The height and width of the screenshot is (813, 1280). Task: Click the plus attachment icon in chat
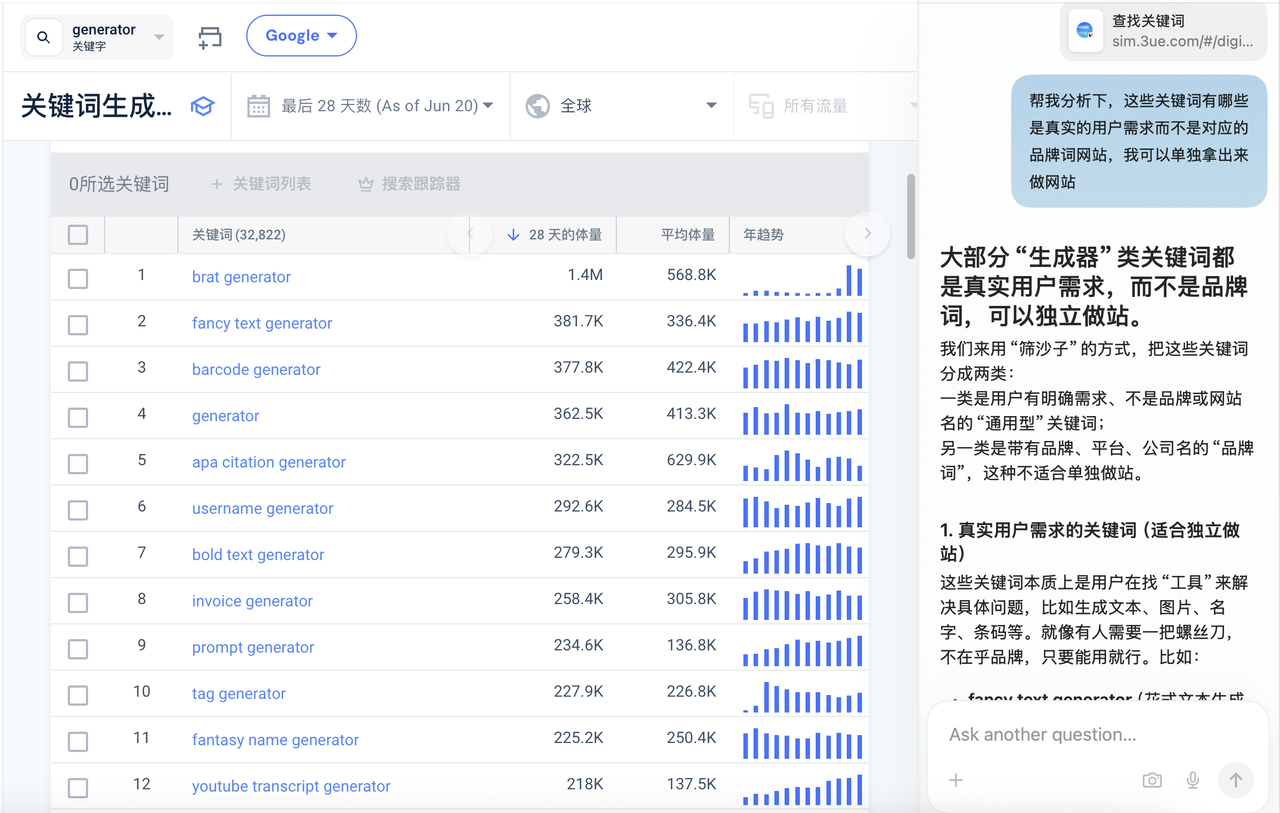click(956, 780)
